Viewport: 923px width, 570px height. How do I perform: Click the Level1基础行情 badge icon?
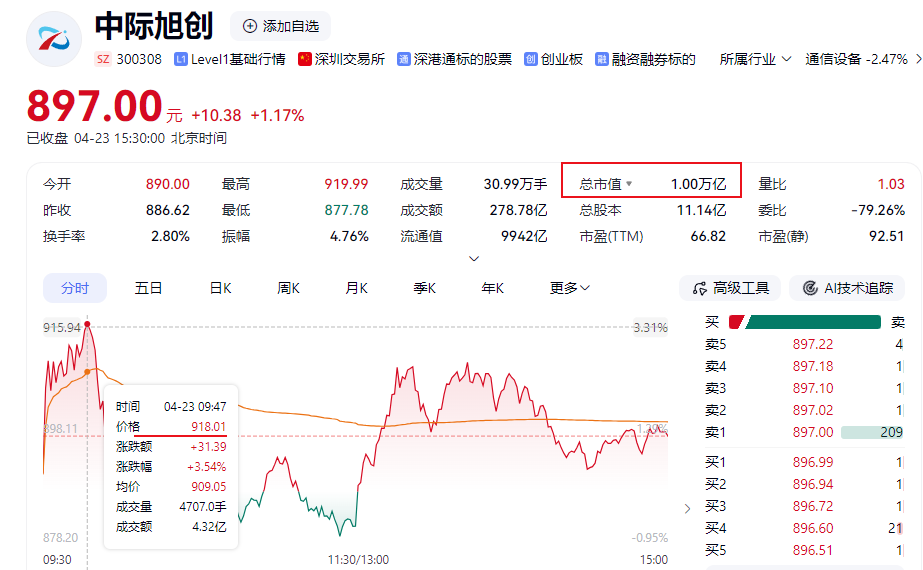pos(181,60)
